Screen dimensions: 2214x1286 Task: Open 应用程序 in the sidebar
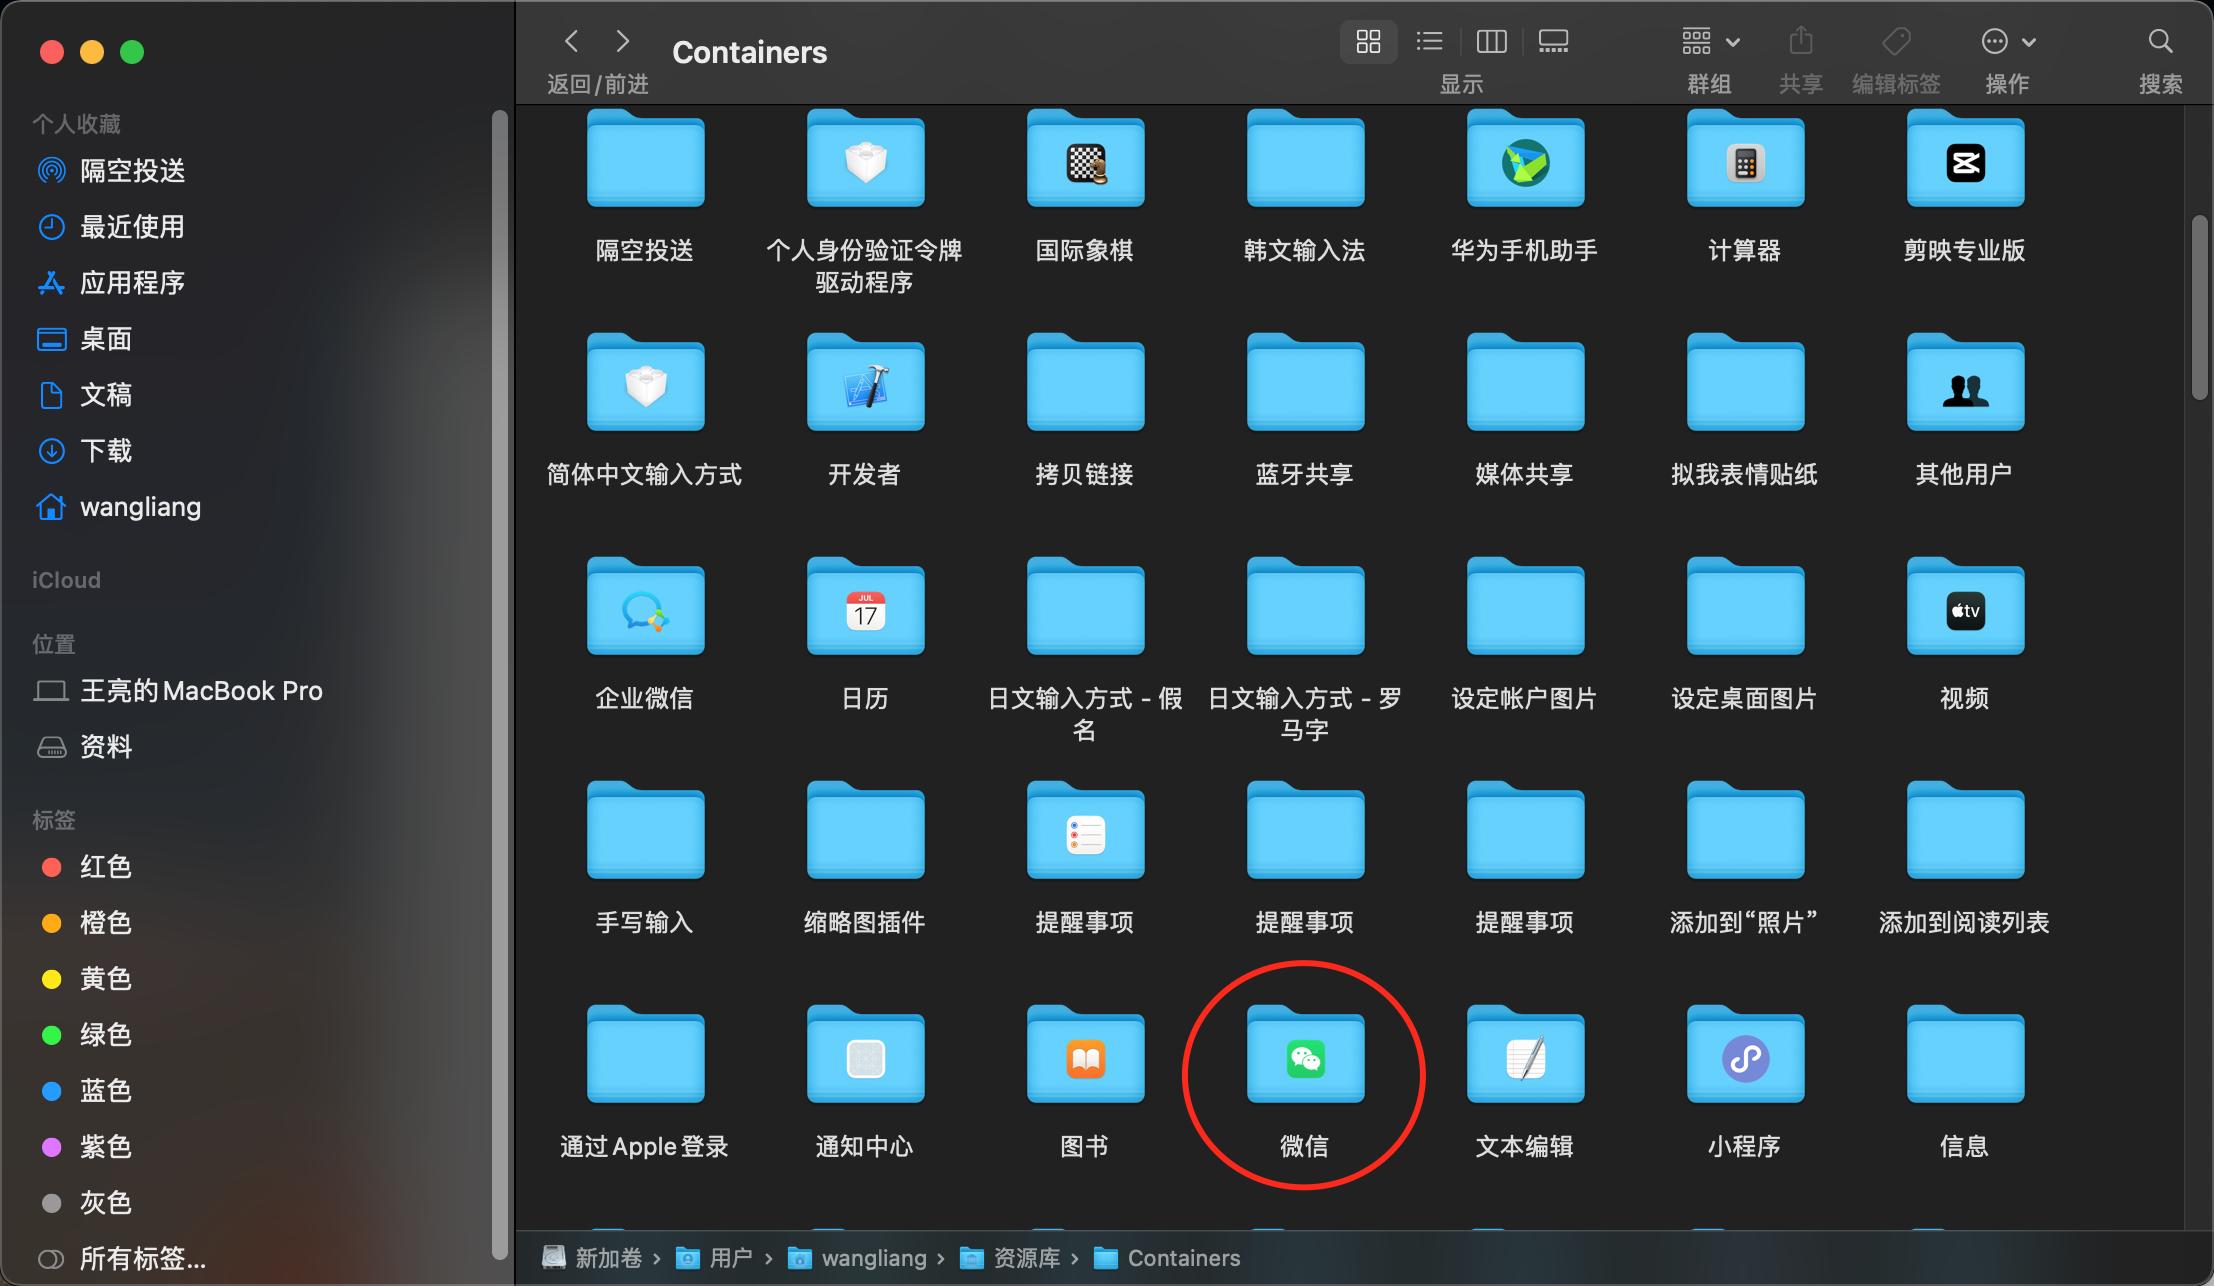tap(133, 283)
